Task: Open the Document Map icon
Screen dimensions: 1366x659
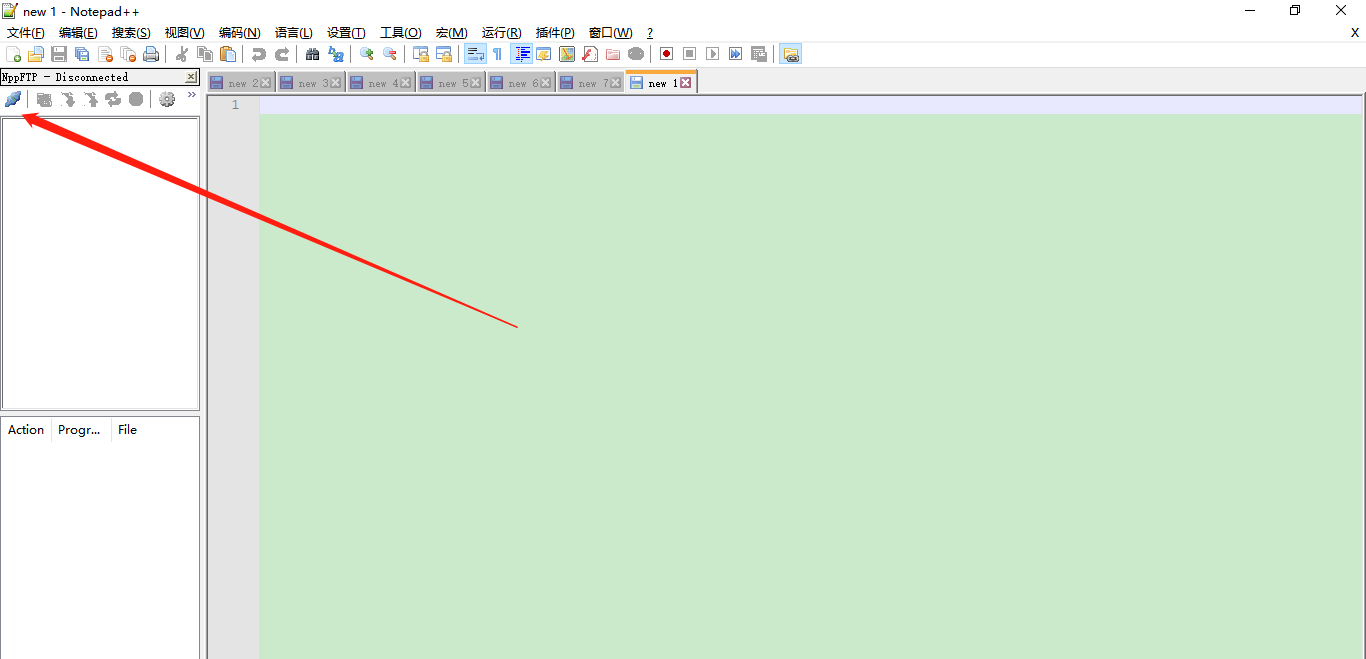Action: click(567, 54)
